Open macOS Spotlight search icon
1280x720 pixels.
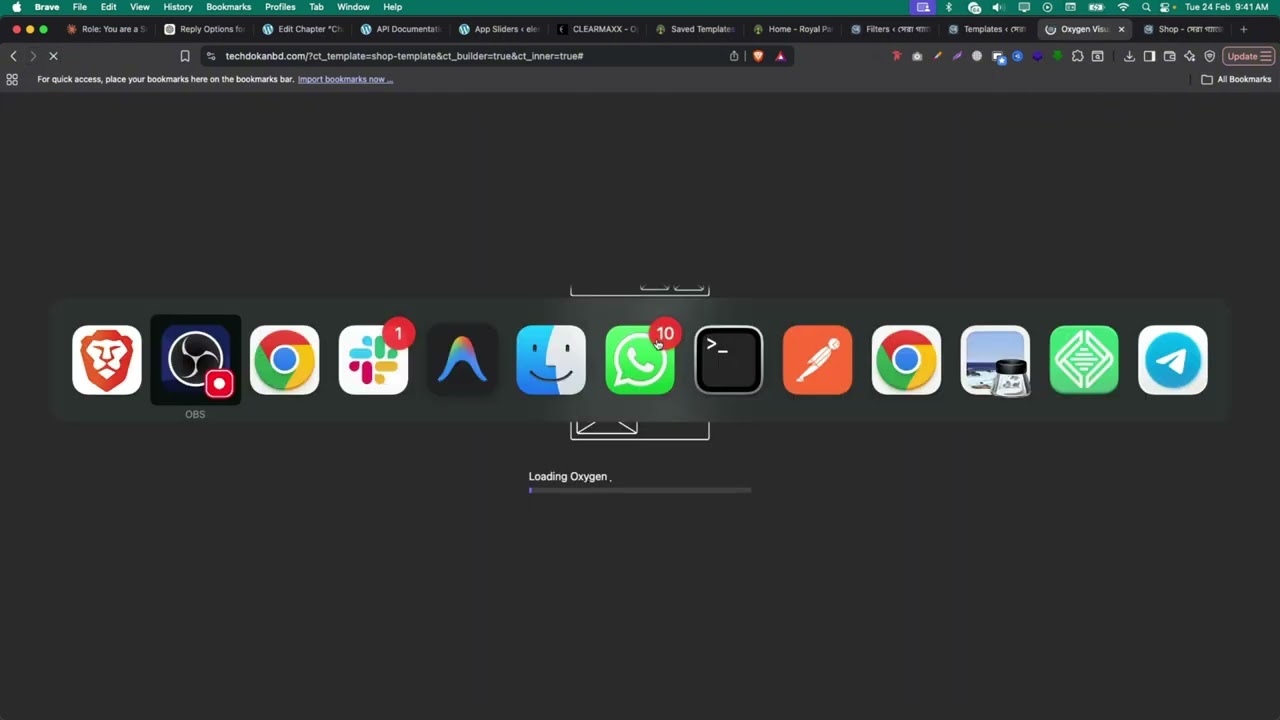pyautogui.click(x=1146, y=7)
